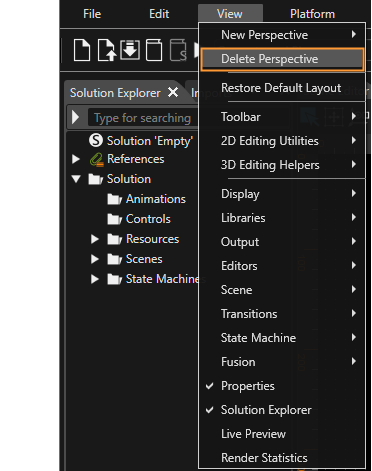Click the Type for searching field
The image size is (372, 471).
coord(143,118)
